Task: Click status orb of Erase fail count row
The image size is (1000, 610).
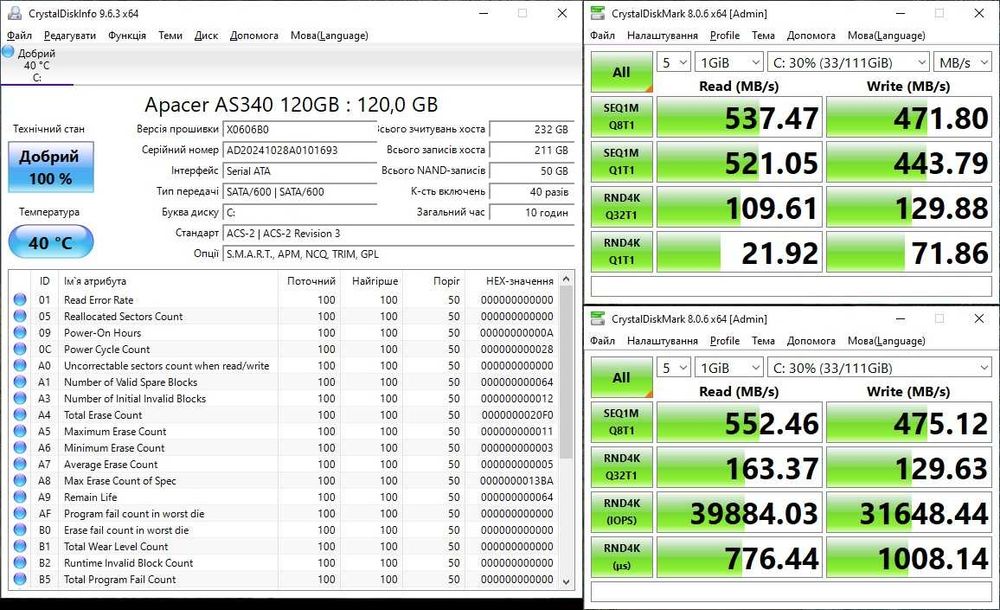Action: tap(20, 530)
